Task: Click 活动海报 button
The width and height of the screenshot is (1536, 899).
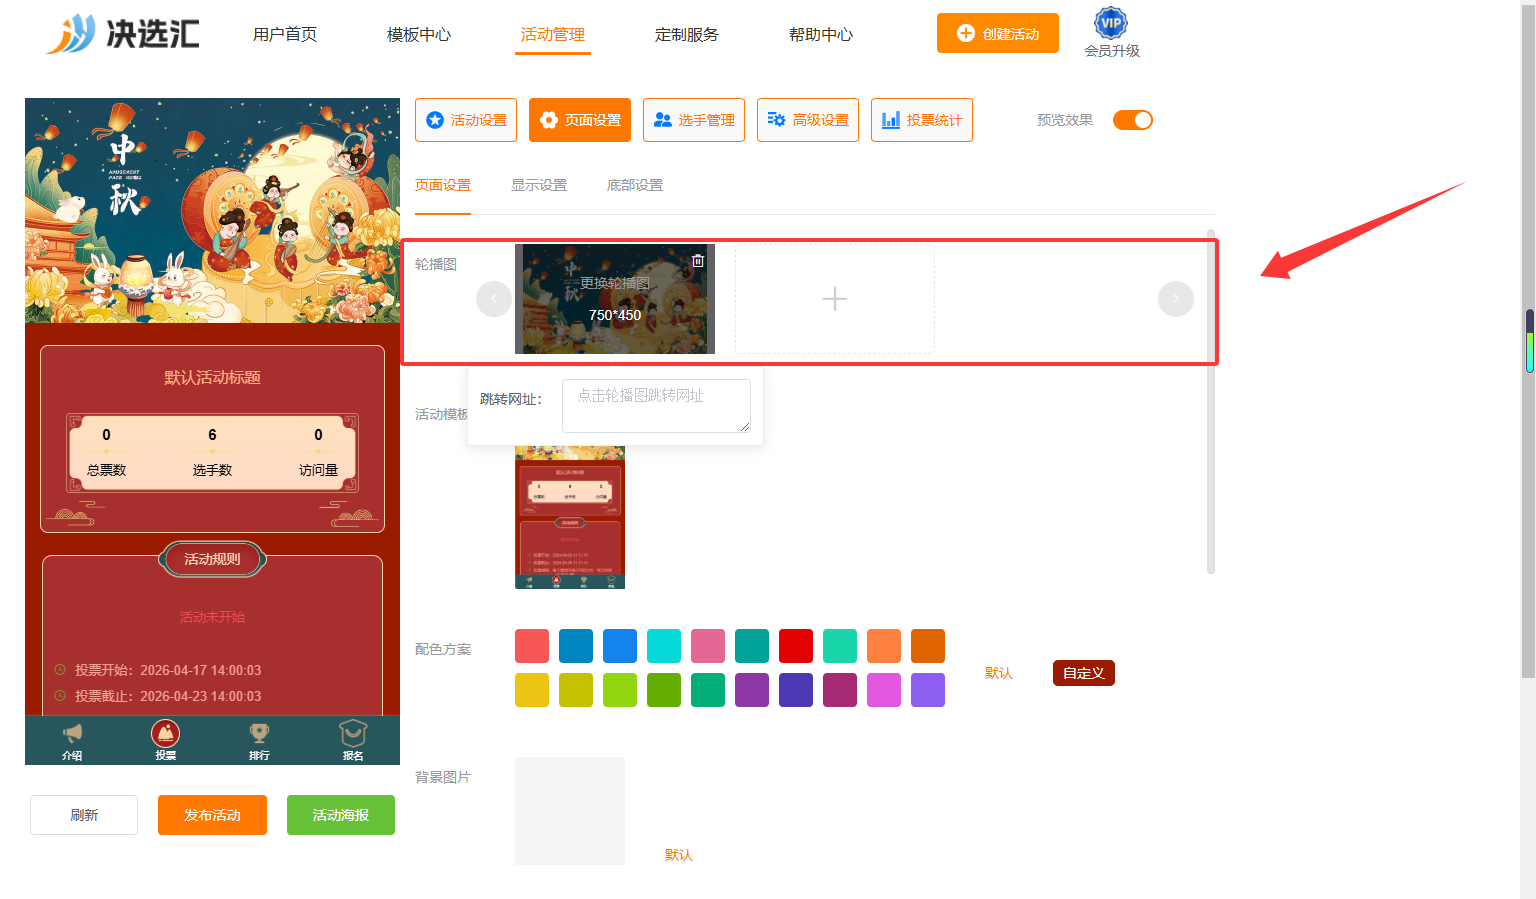Action: 341,815
